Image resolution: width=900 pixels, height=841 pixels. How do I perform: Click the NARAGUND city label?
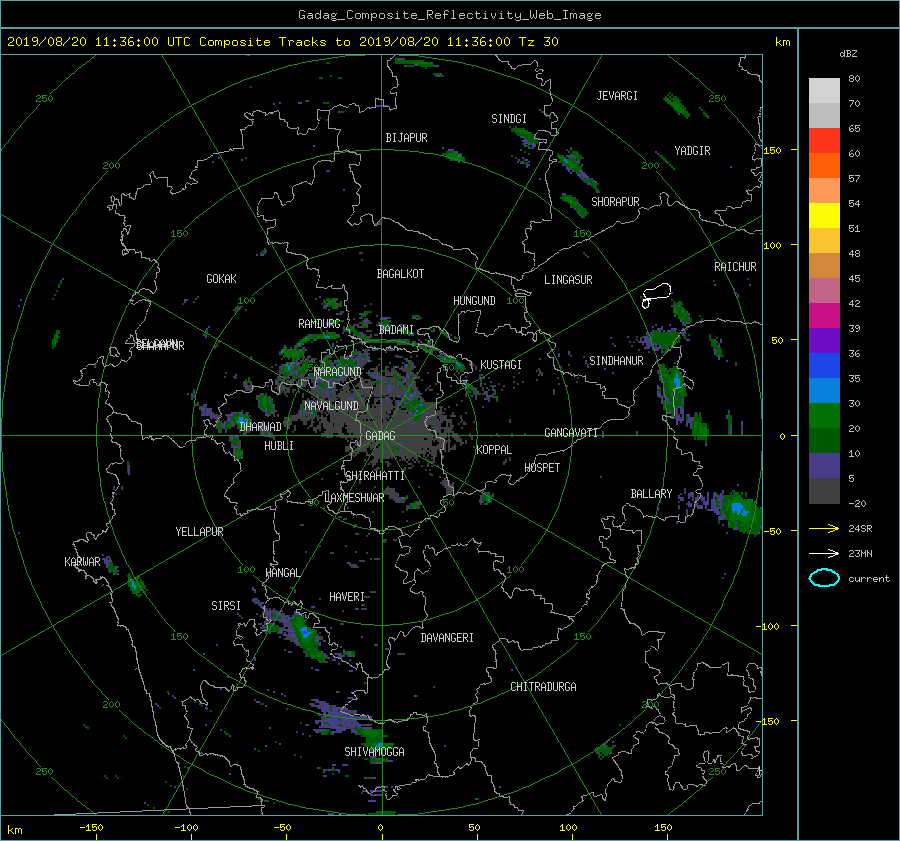338,371
